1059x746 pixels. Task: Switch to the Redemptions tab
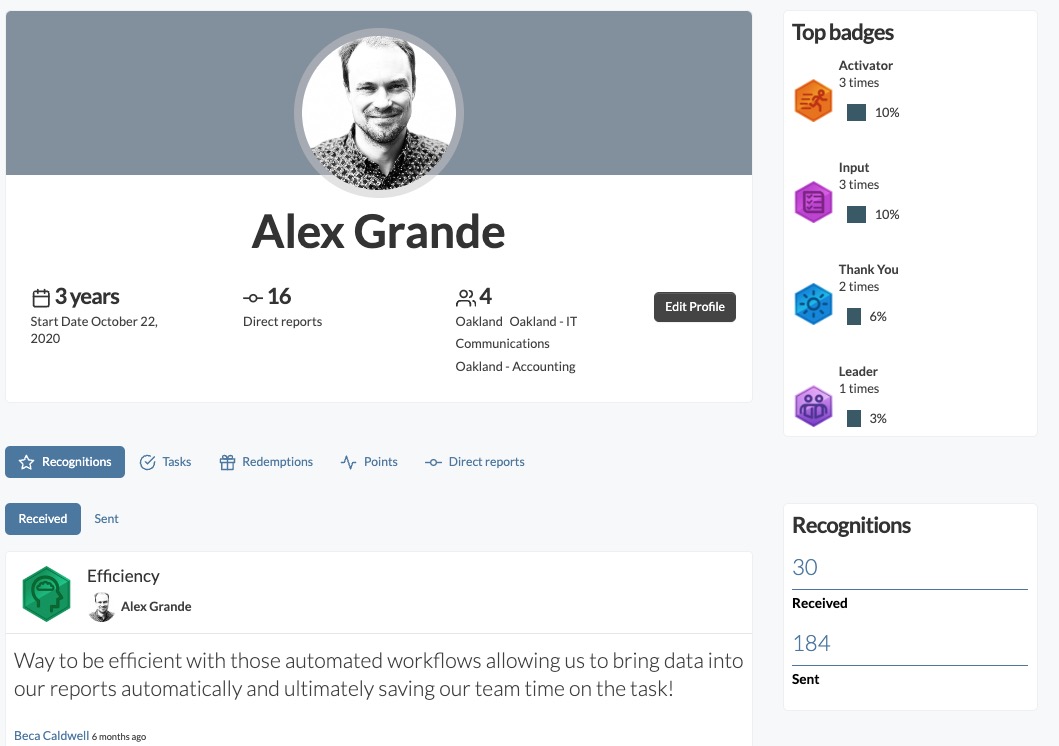[x=266, y=462]
